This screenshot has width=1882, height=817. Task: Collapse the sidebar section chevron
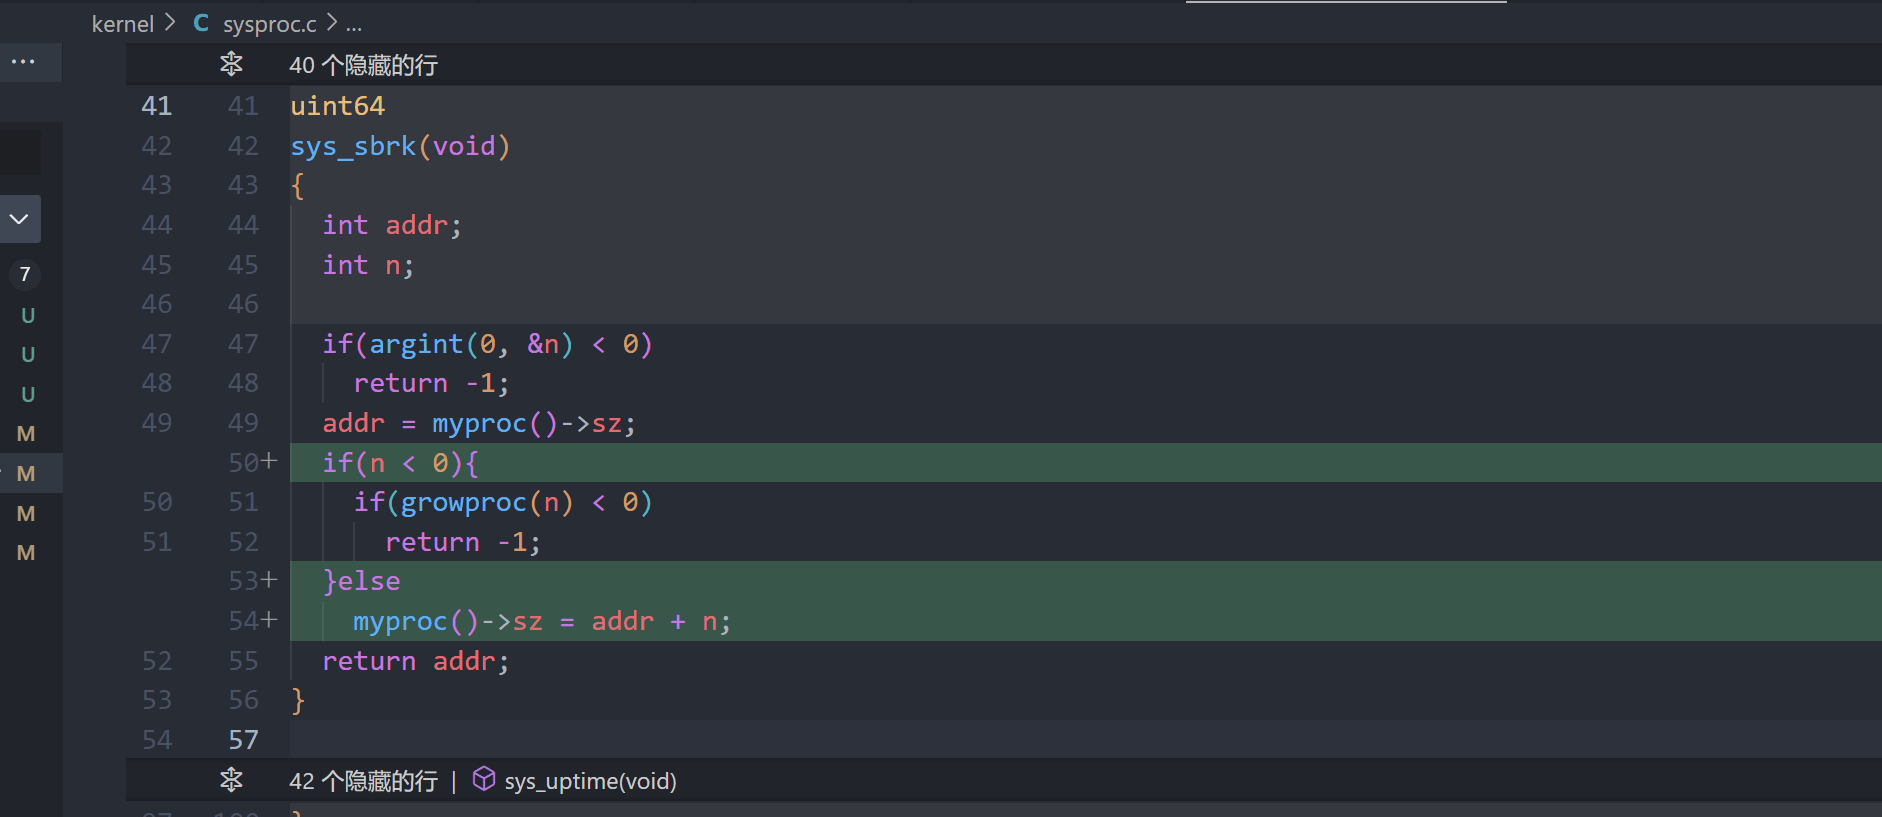[19, 219]
